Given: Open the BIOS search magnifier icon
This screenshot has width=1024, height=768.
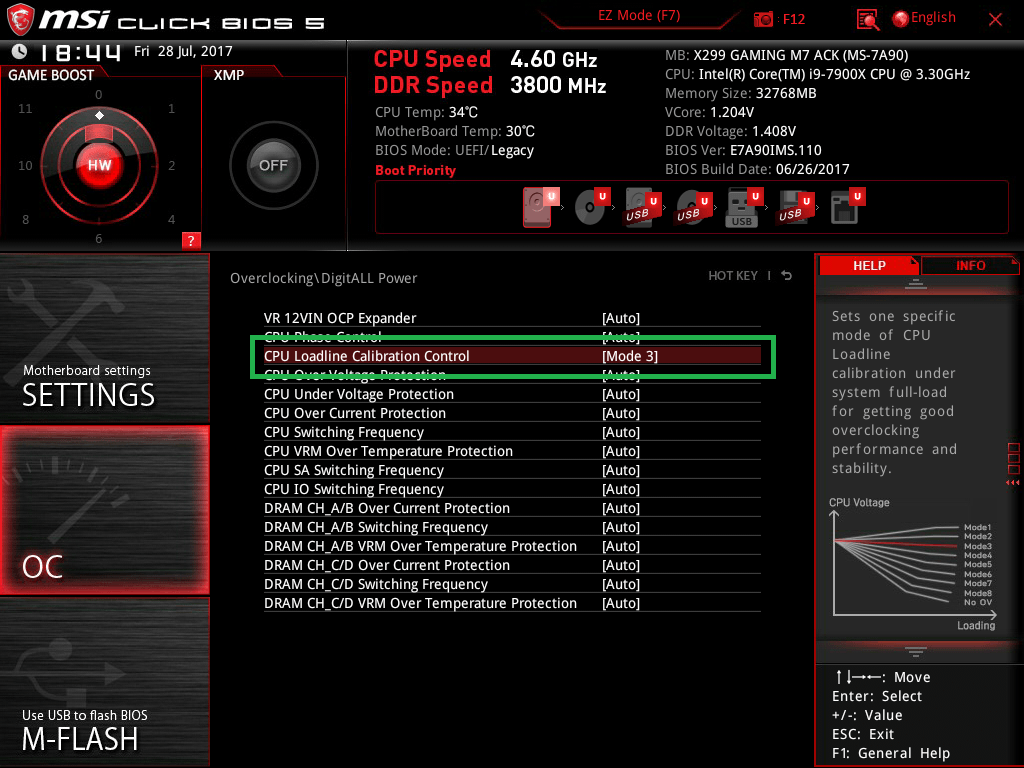Looking at the screenshot, I should (867, 20).
